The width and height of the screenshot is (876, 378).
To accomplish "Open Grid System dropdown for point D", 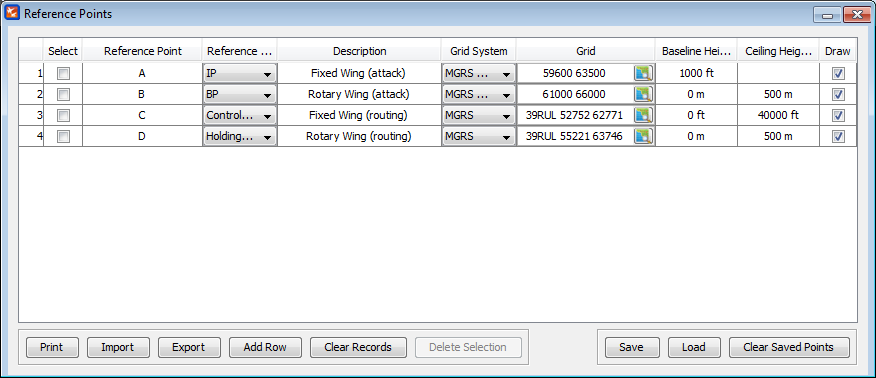I will [479, 136].
